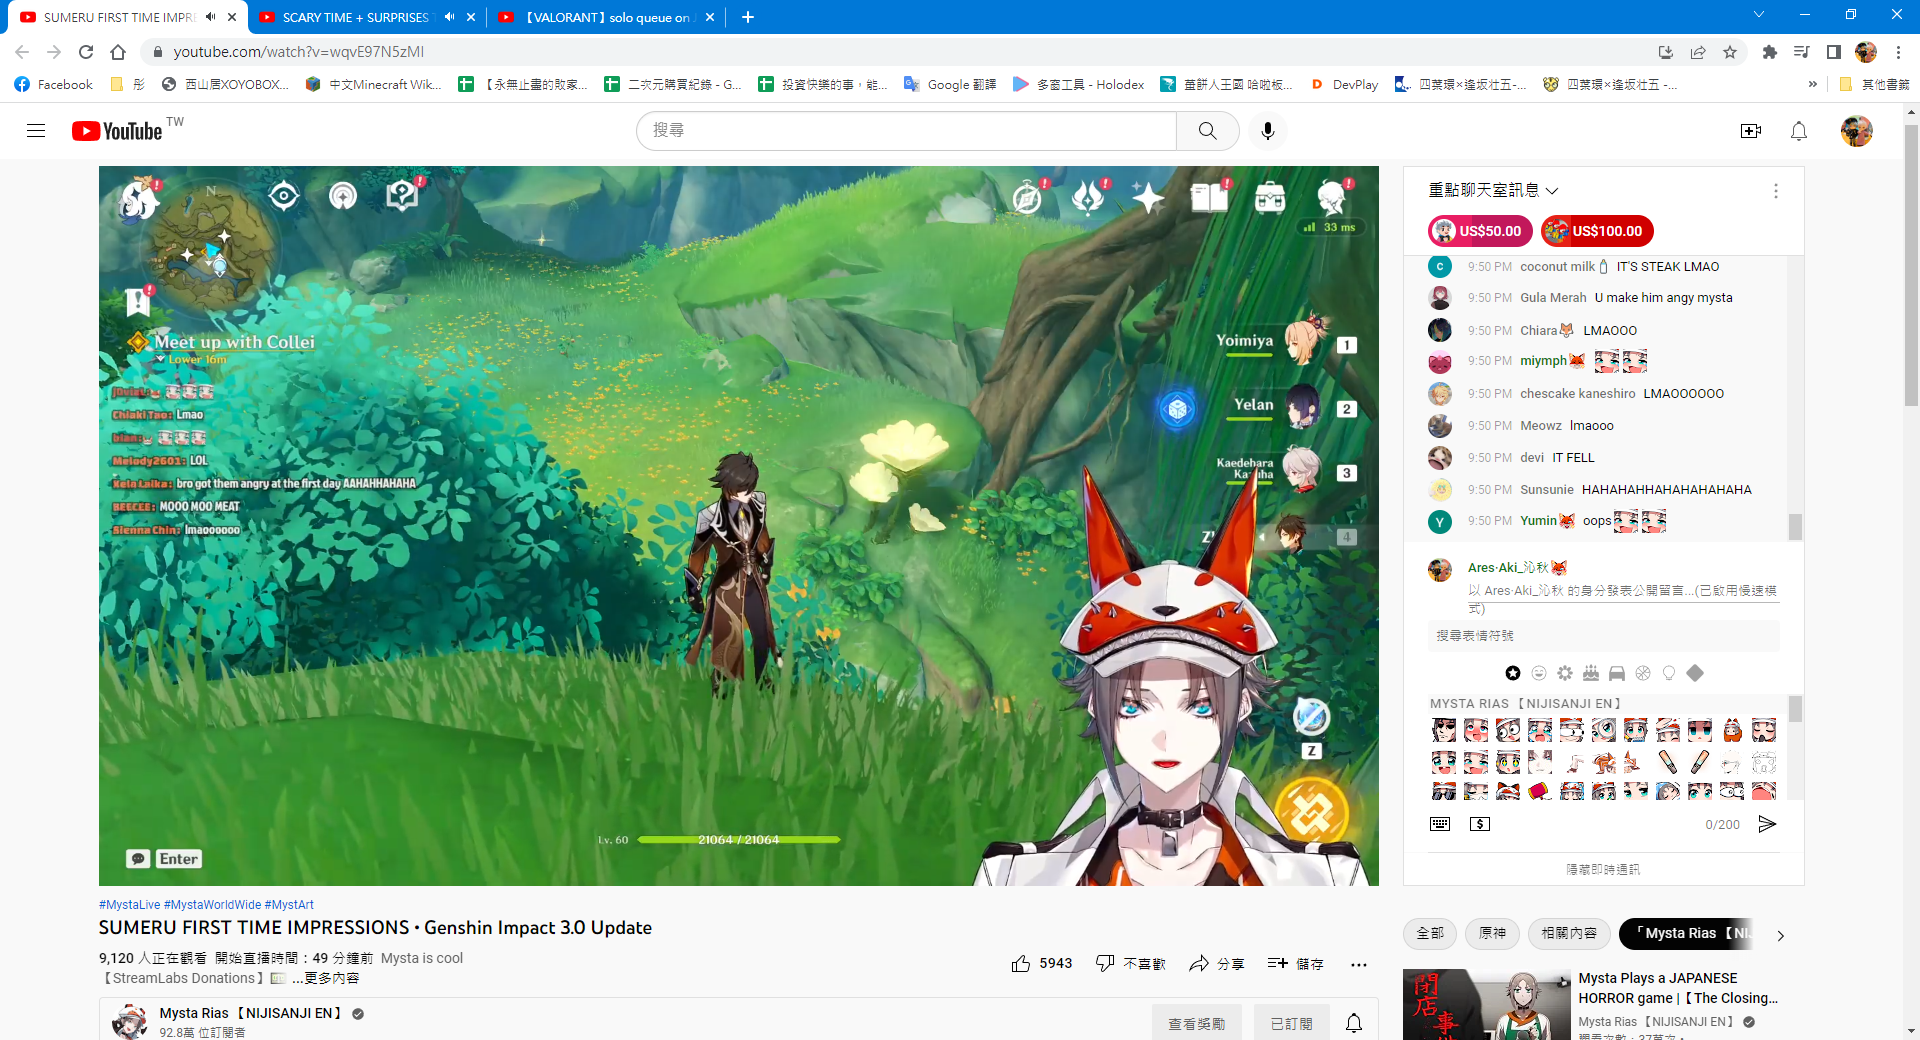Click the 分享 share button
The image size is (1920, 1040).
1216,964
